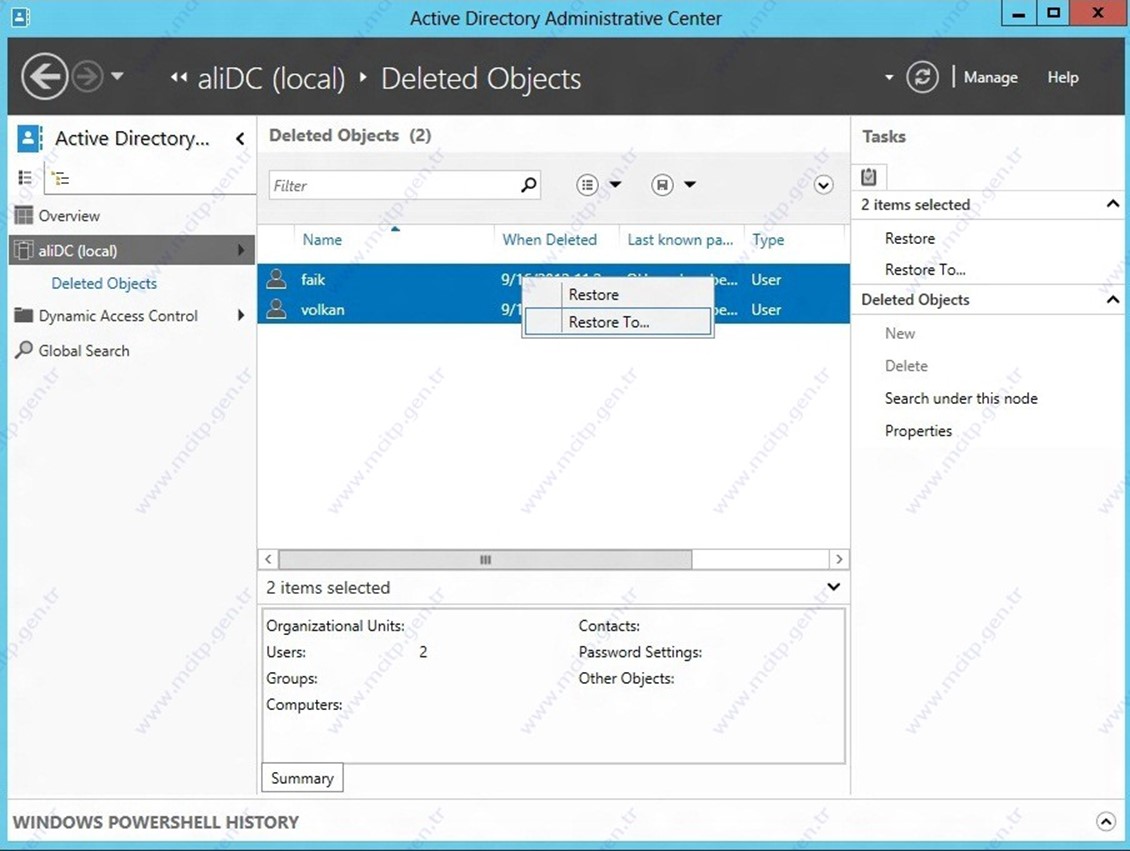Expand the Dynamic Access Control arrow
The image size is (1130, 851).
pos(241,315)
